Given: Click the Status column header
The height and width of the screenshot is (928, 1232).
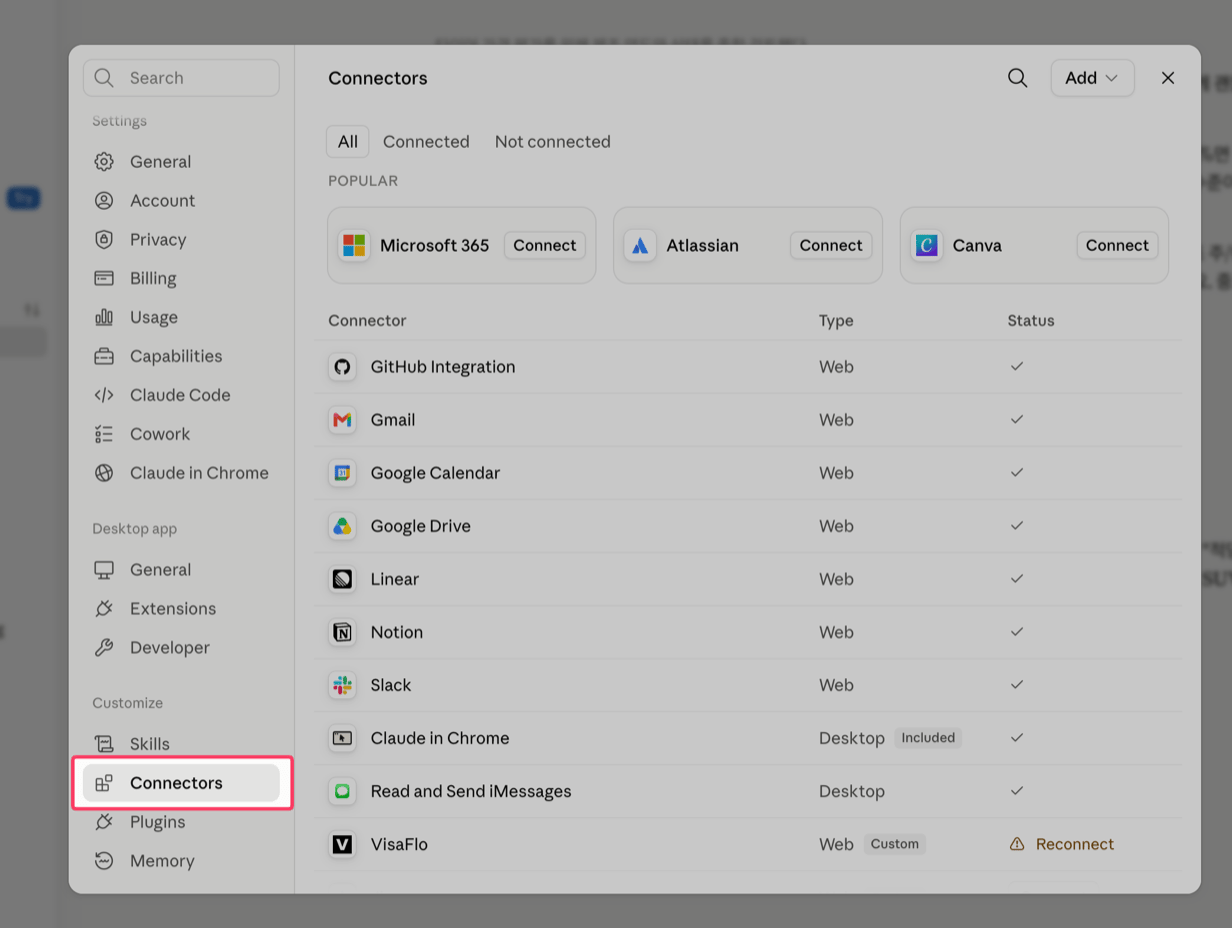Looking at the screenshot, I should pos(1031,321).
